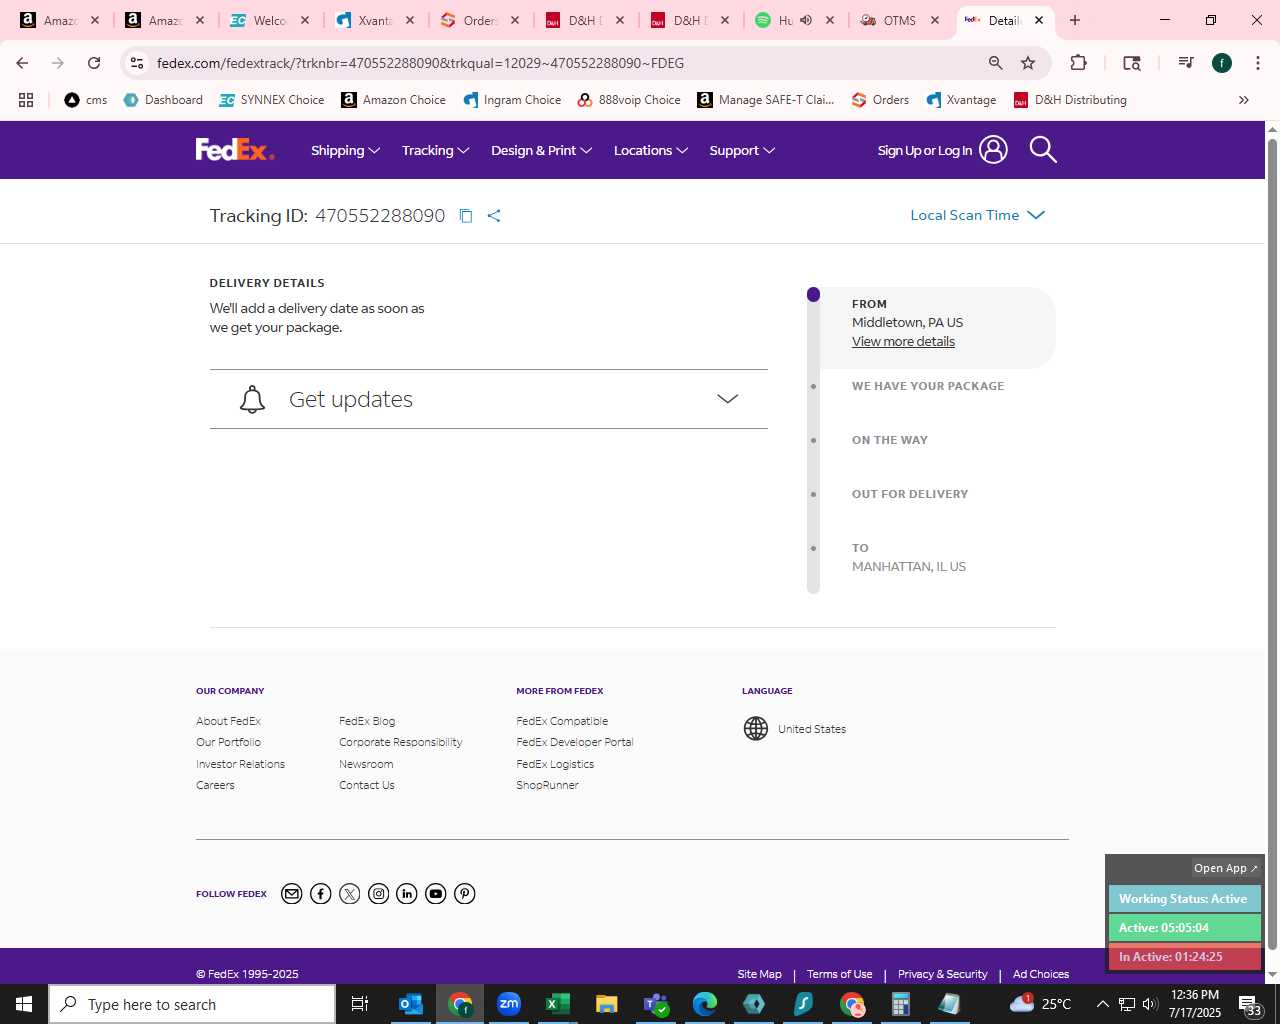Show hidden system tray icons

tap(1102, 1004)
